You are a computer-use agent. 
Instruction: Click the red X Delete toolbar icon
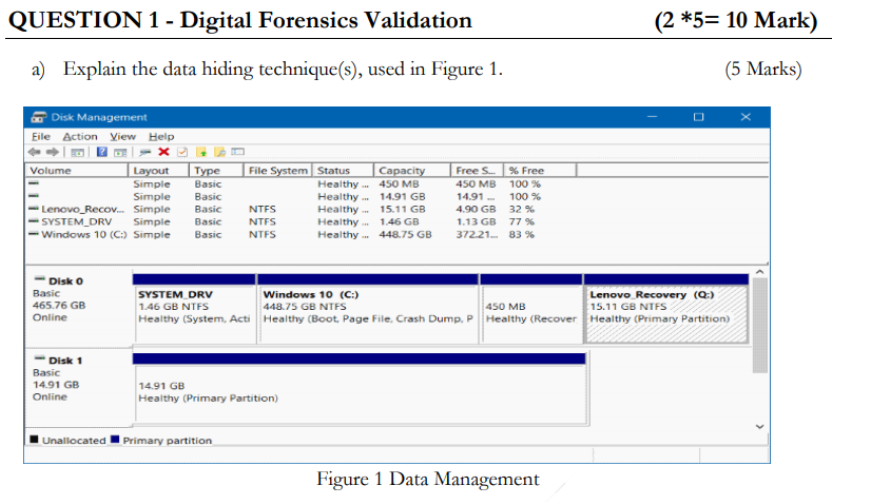point(164,152)
